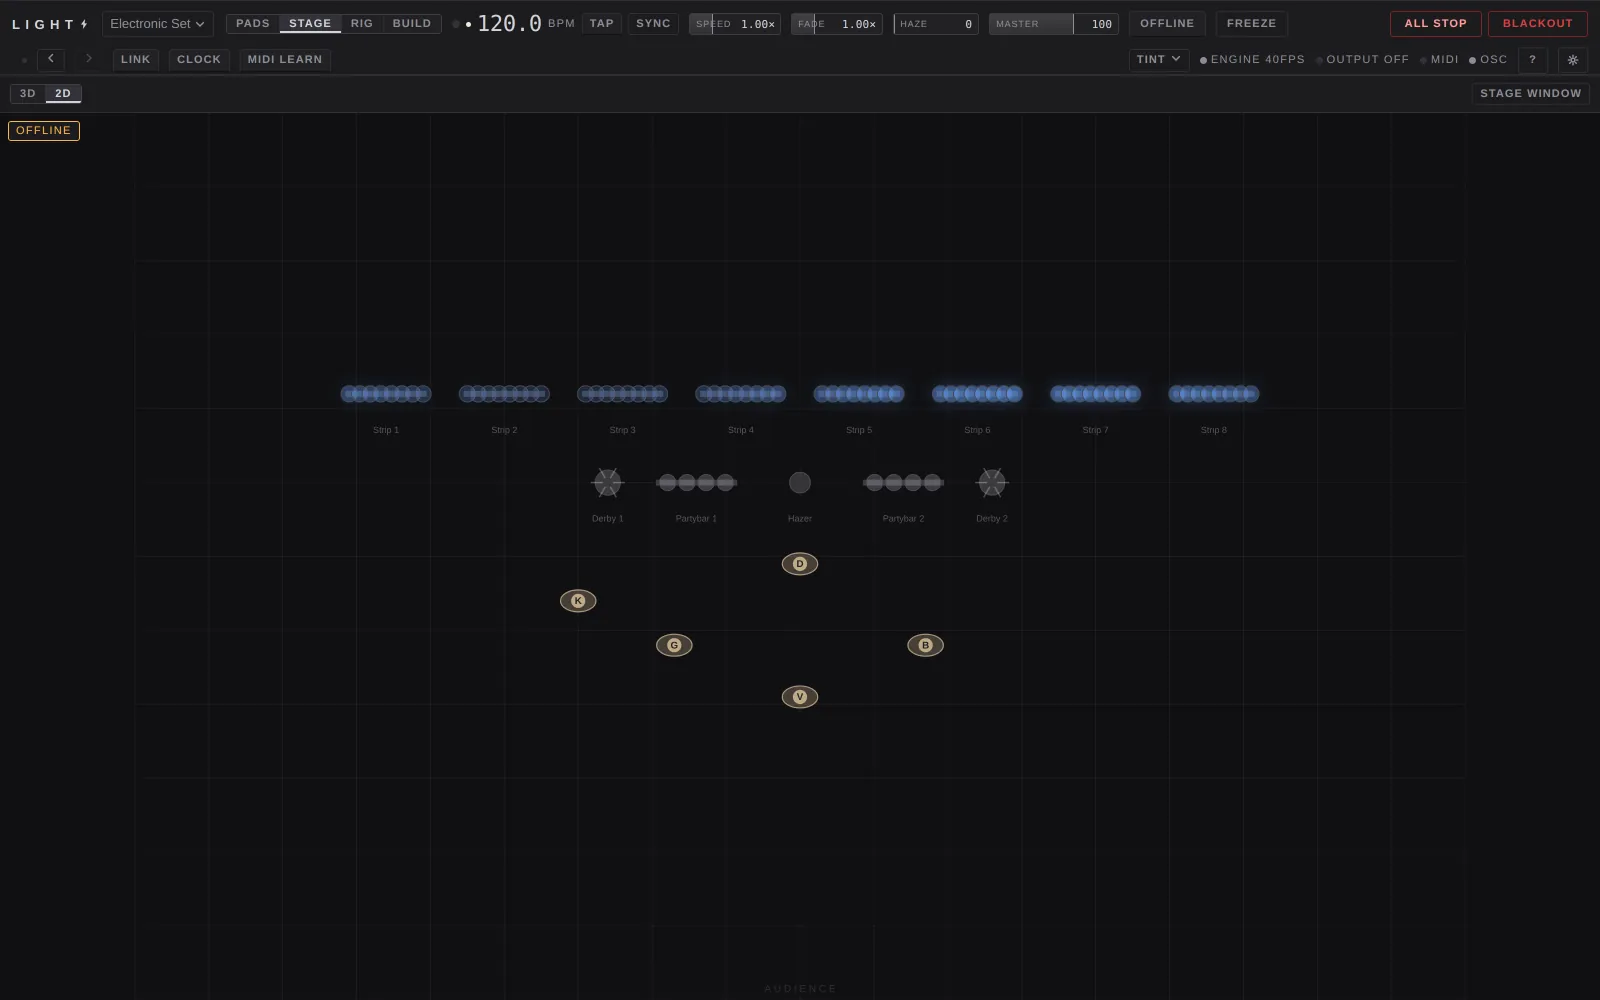Select the Hazer fixture circle
The image size is (1600, 1000).
[800, 482]
